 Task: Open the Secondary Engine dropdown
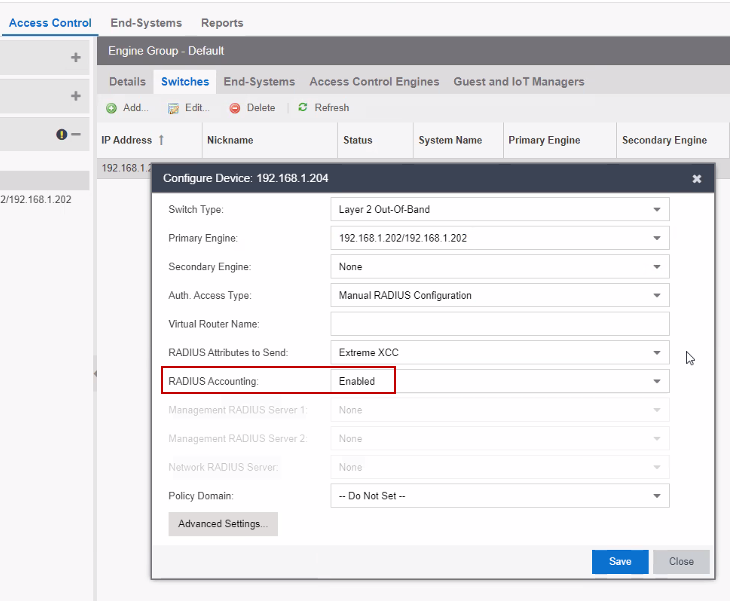pos(656,267)
